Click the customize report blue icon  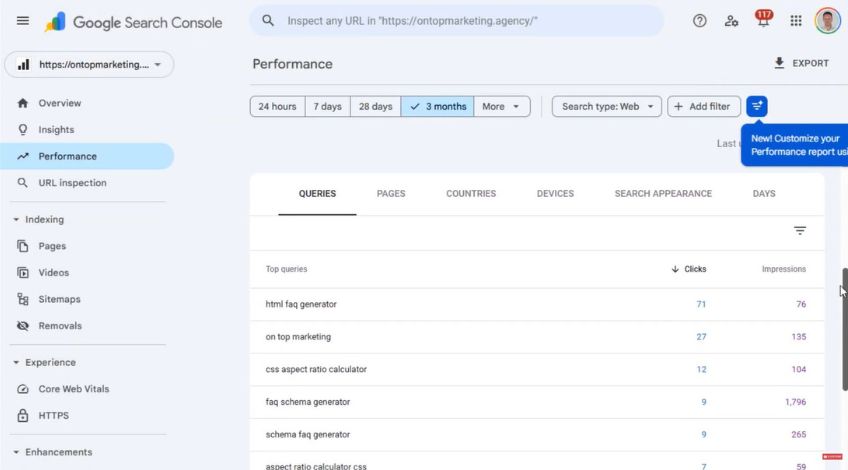click(x=757, y=106)
